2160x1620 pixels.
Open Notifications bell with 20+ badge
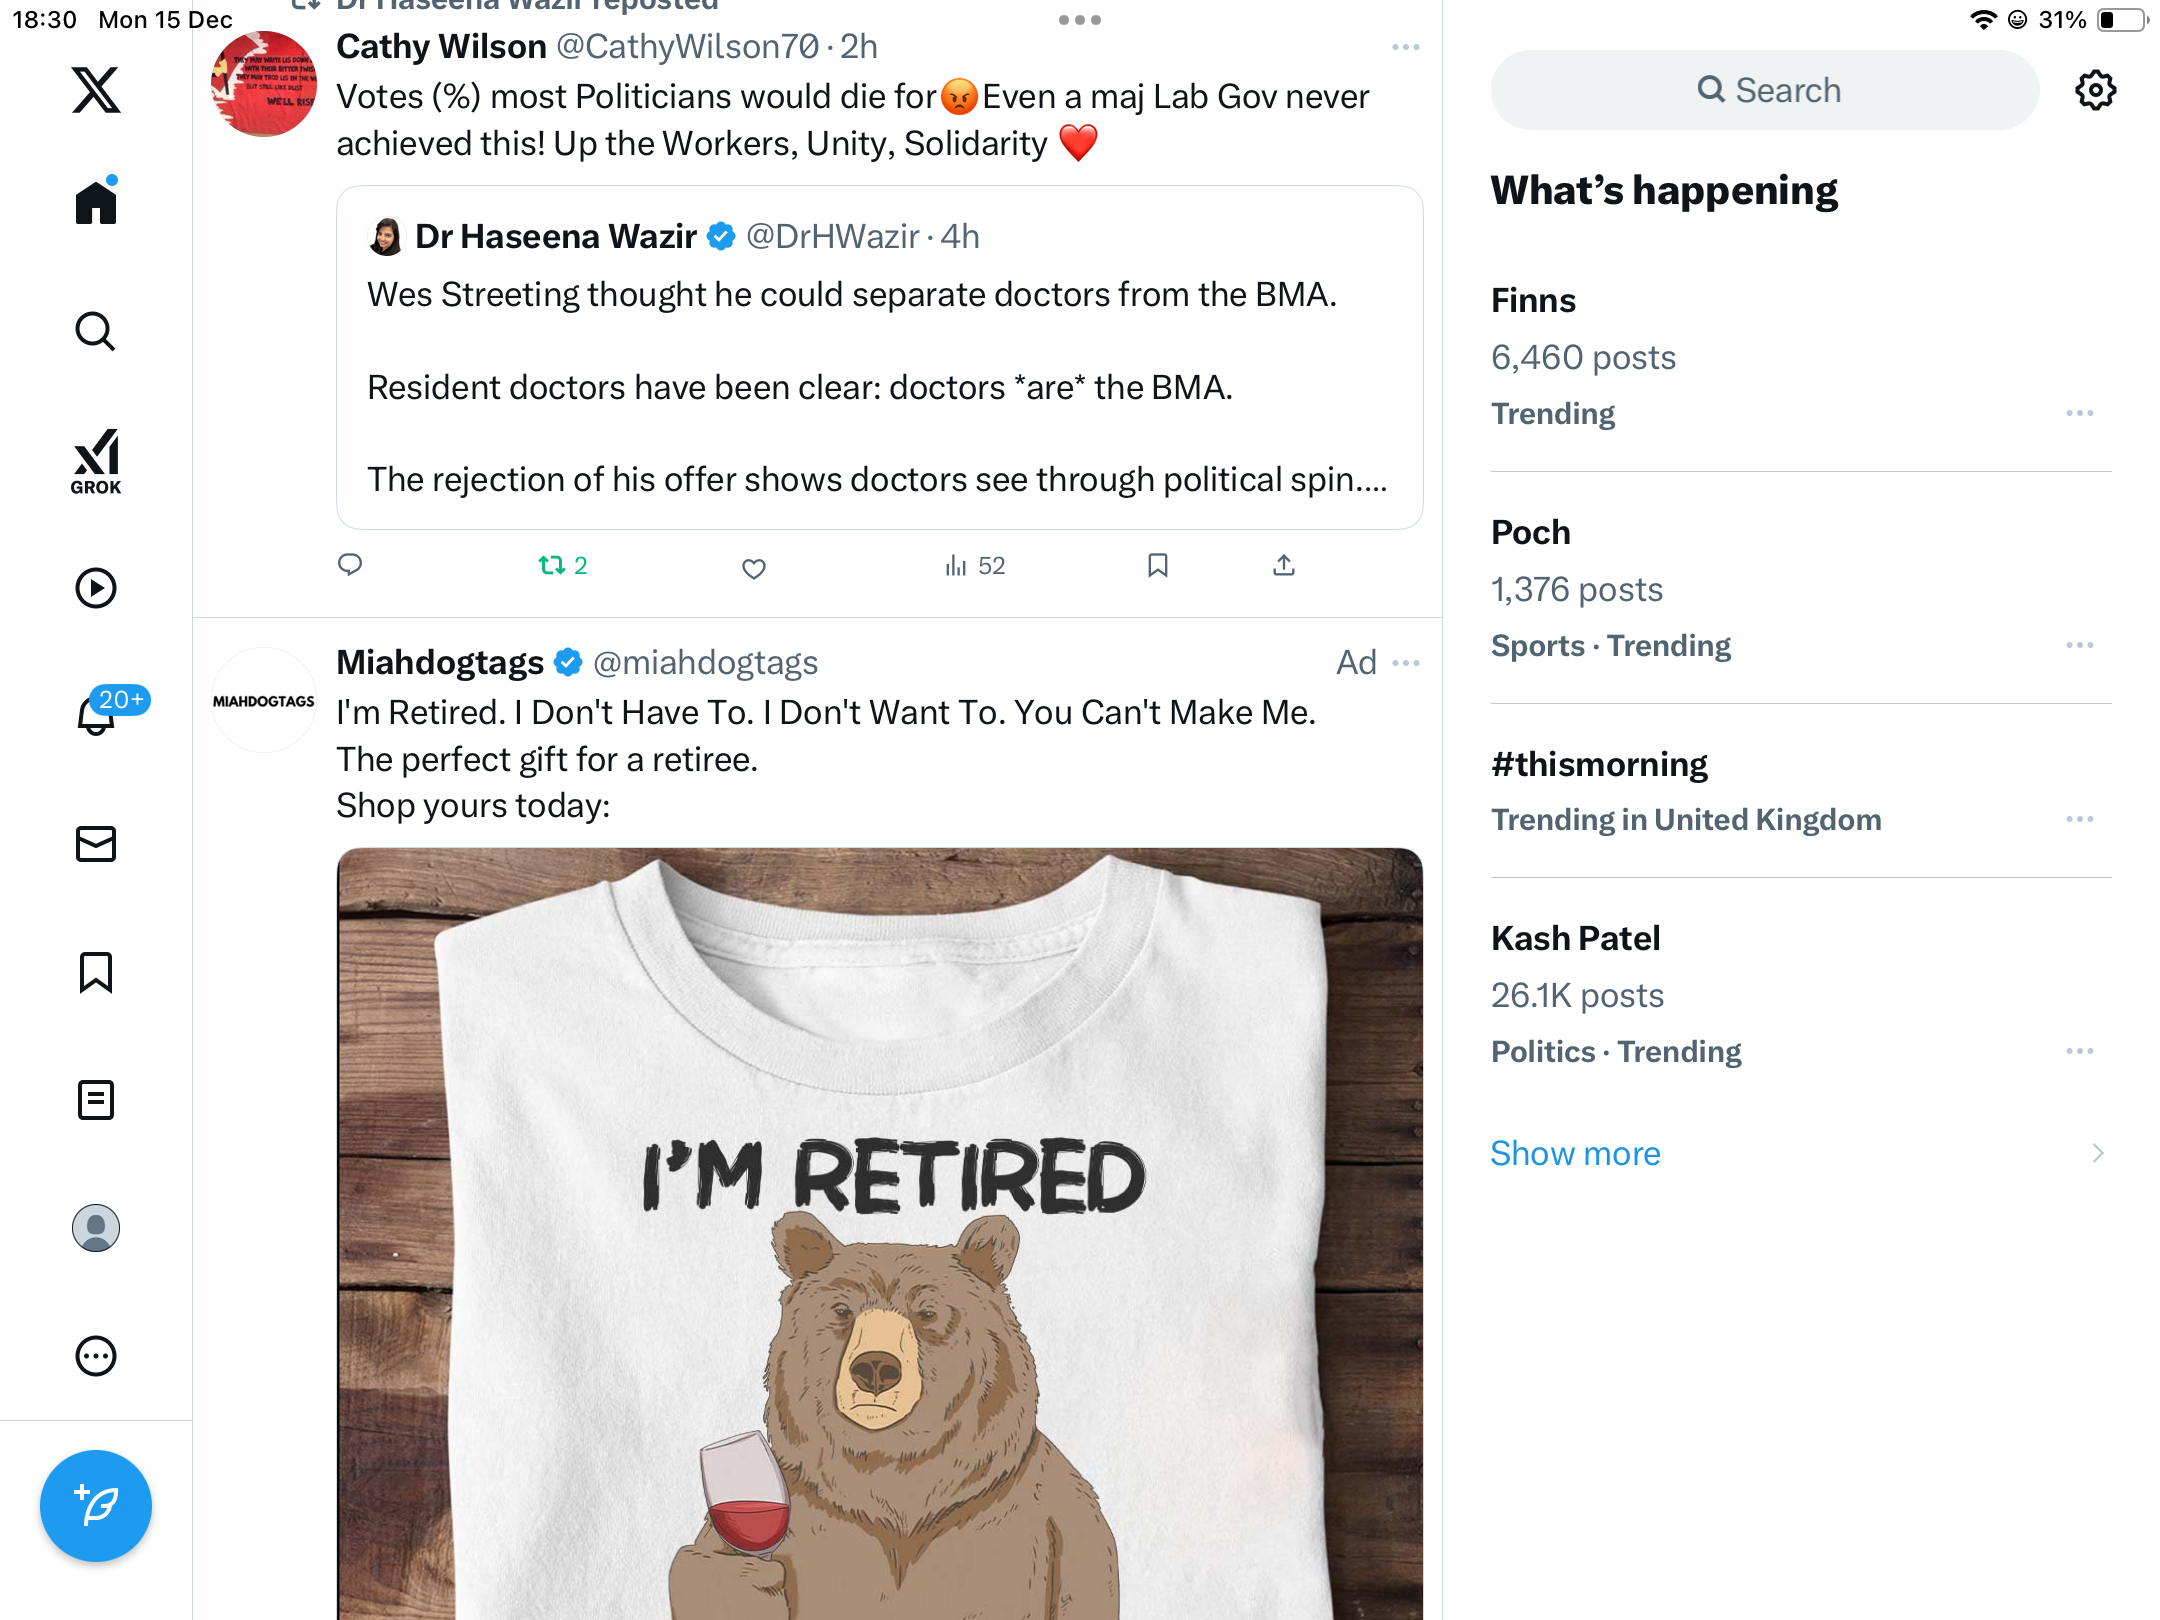(98, 714)
